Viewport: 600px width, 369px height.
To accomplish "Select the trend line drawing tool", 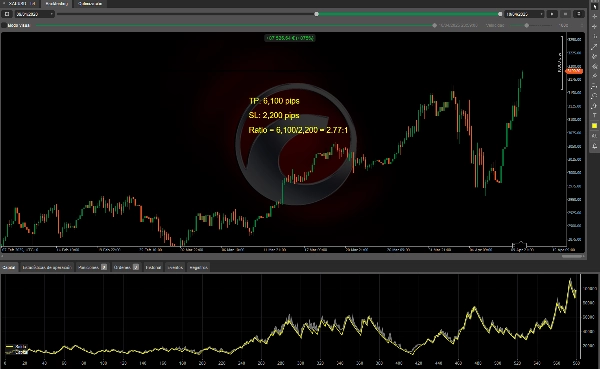I will click(x=594, y=46).
